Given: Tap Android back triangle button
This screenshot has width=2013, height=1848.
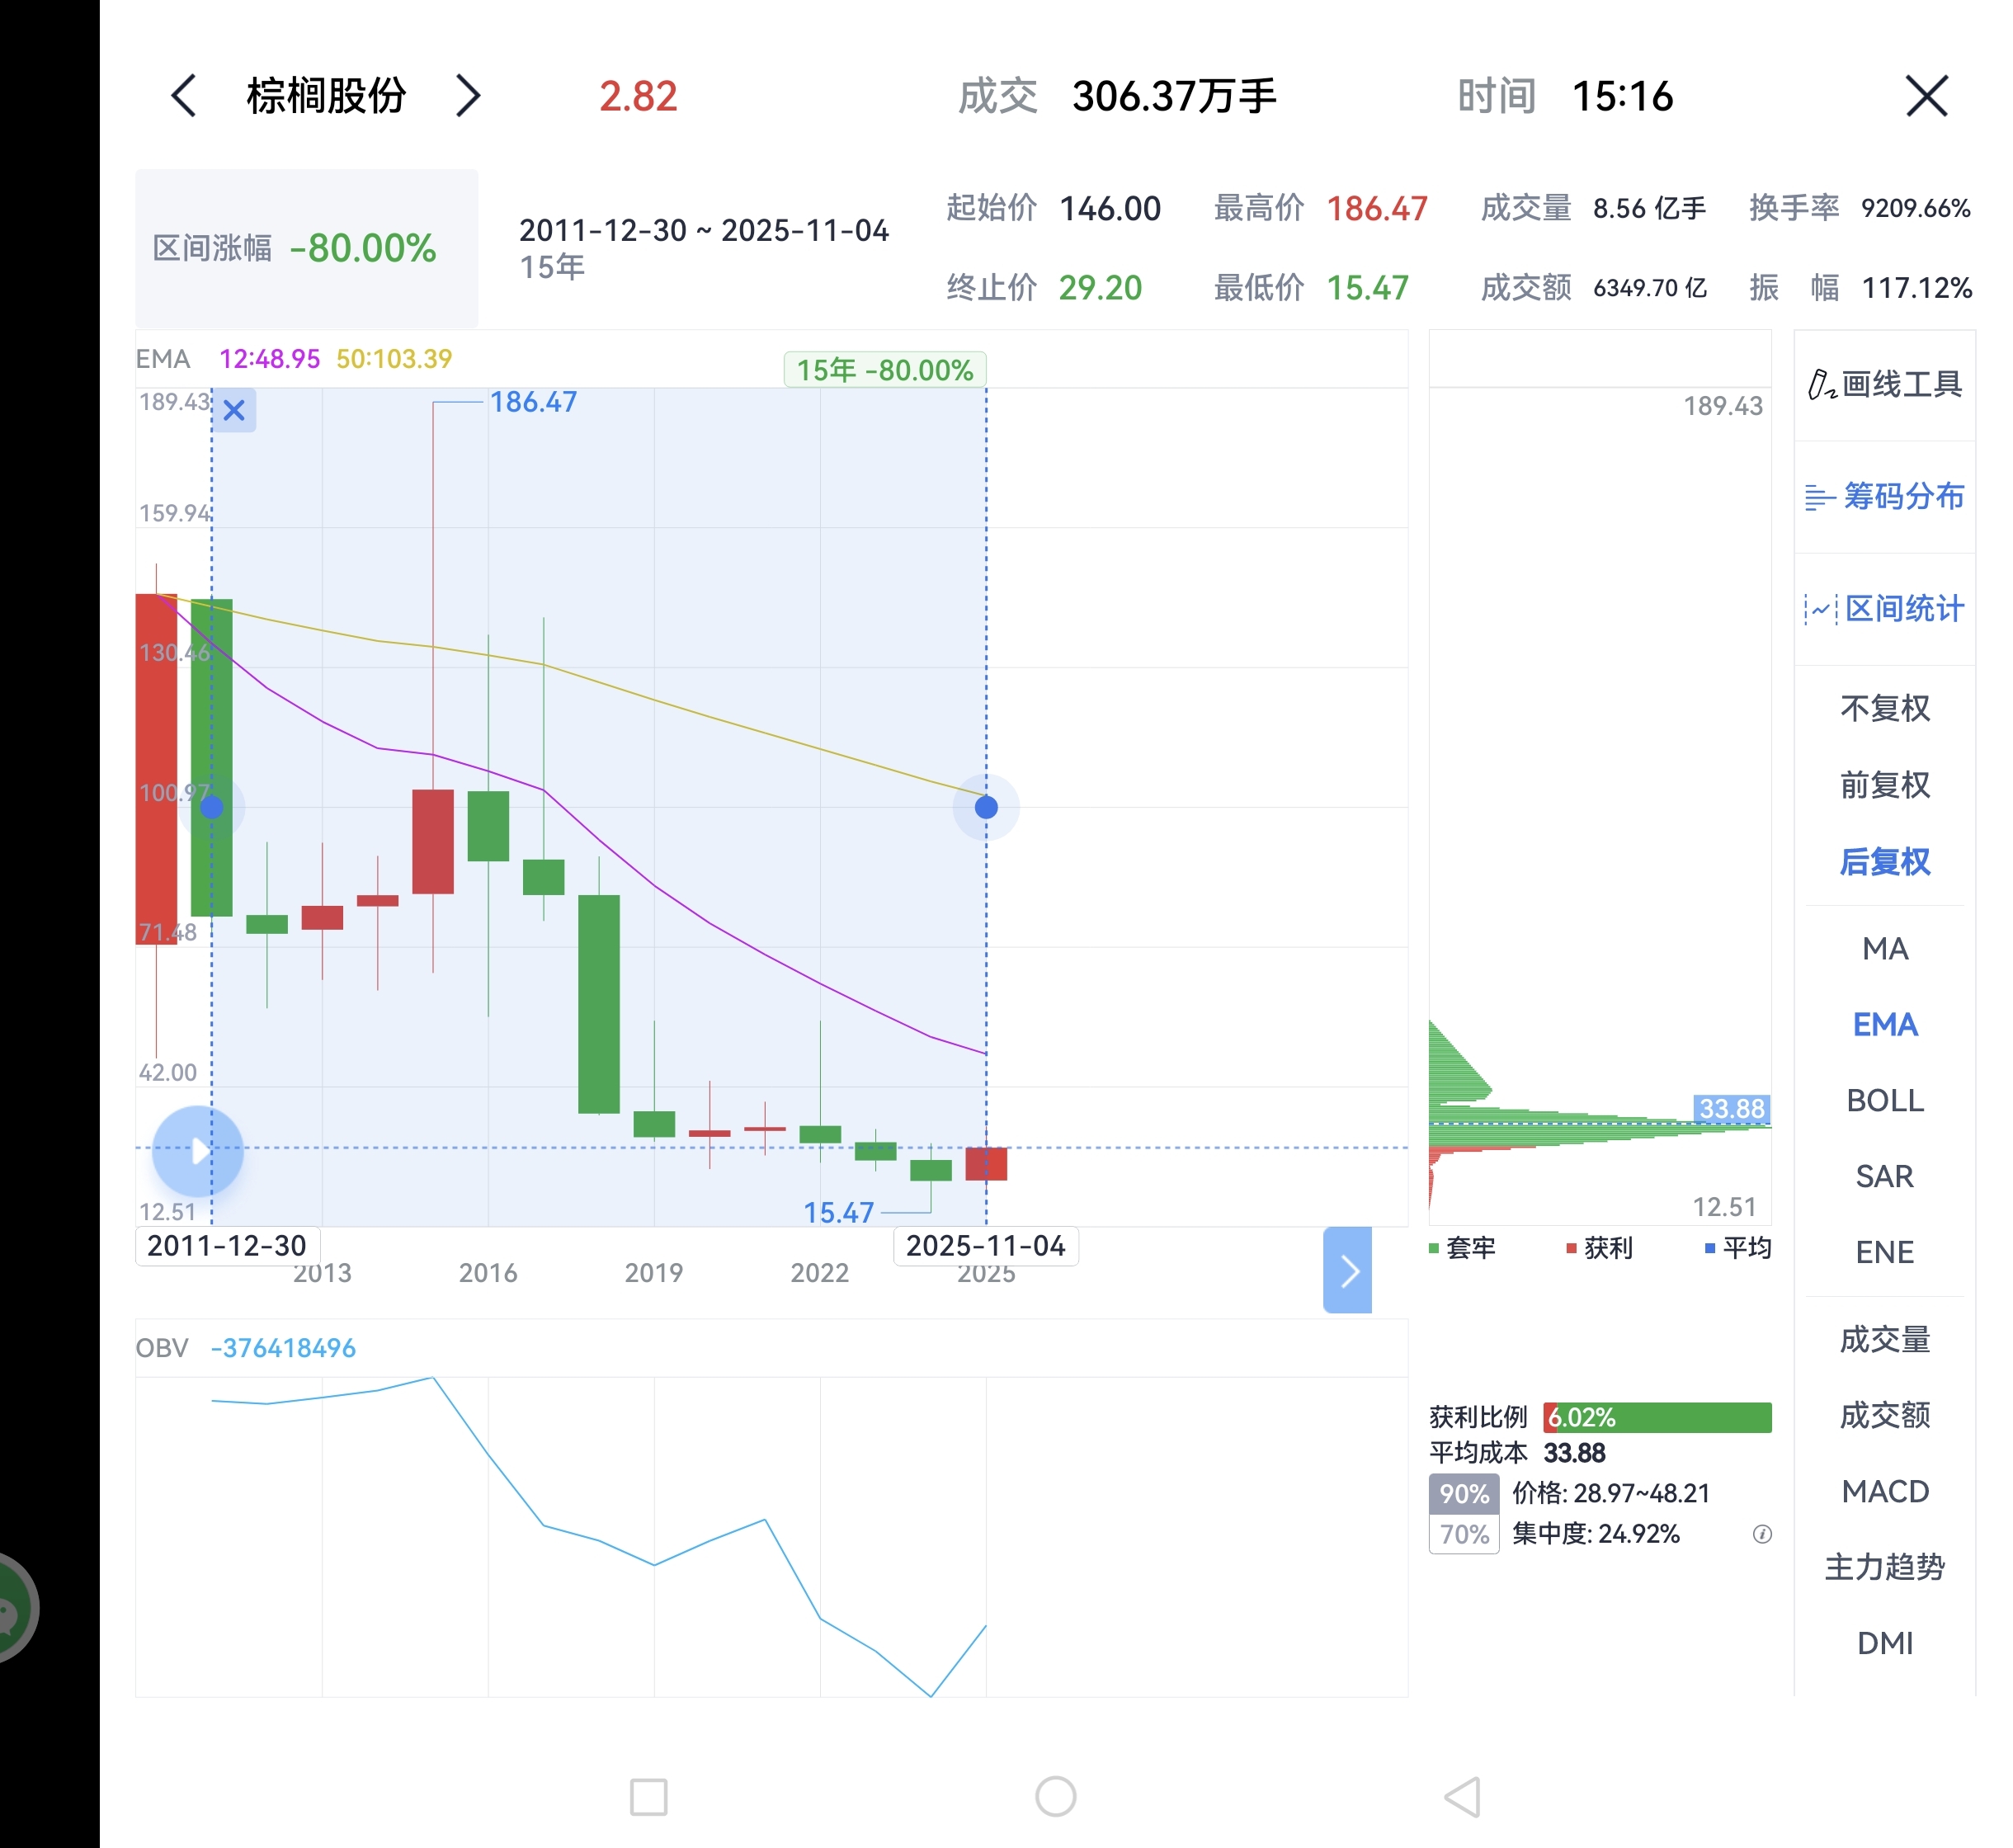Looking at the screenshot, I should coord(1463,1797).
